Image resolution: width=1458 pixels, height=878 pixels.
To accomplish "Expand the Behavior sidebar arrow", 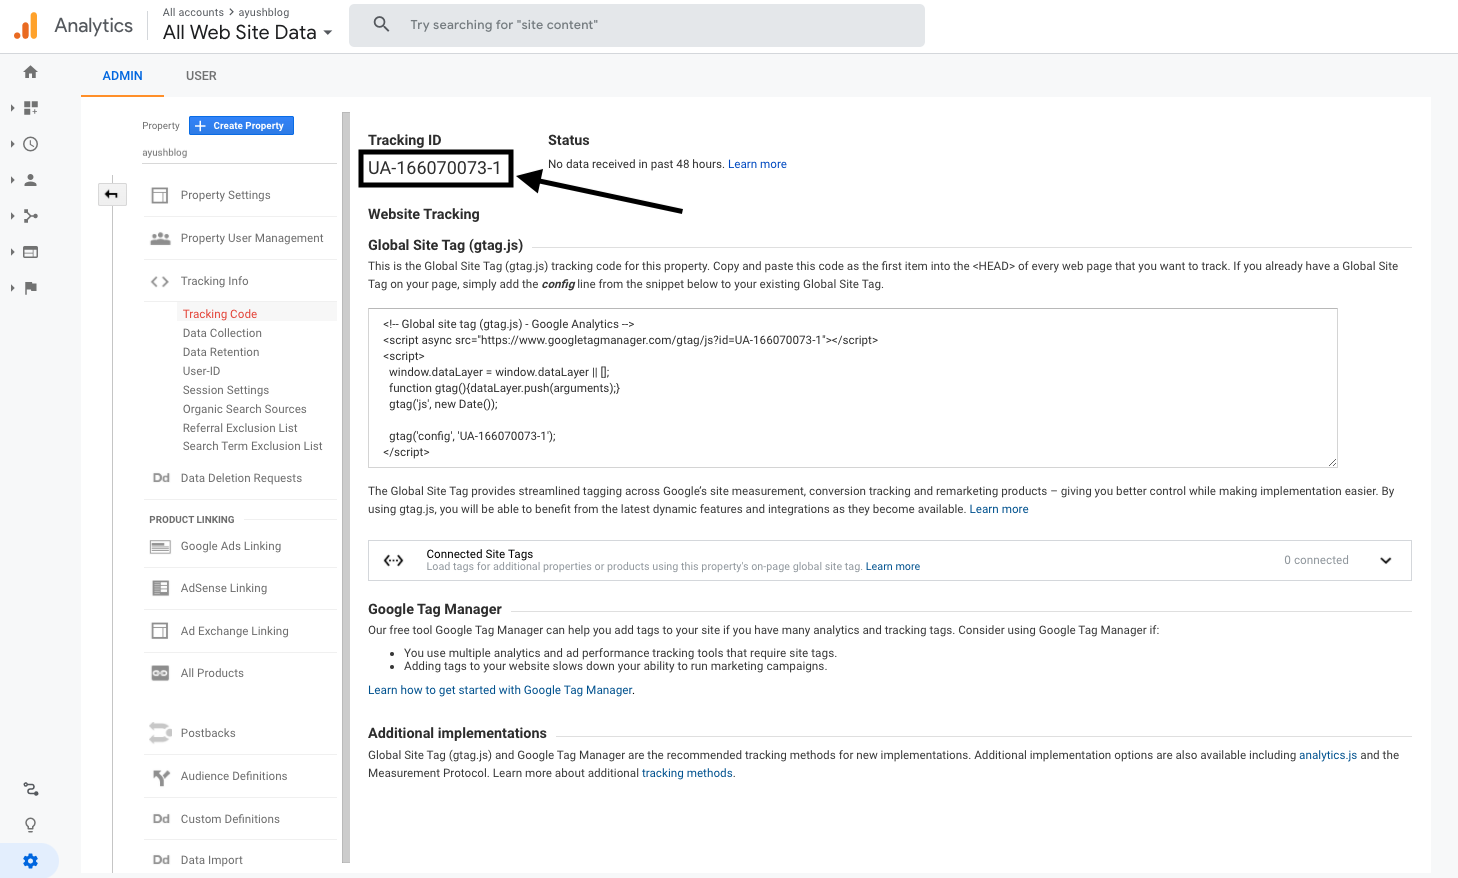I will (12, 252).
